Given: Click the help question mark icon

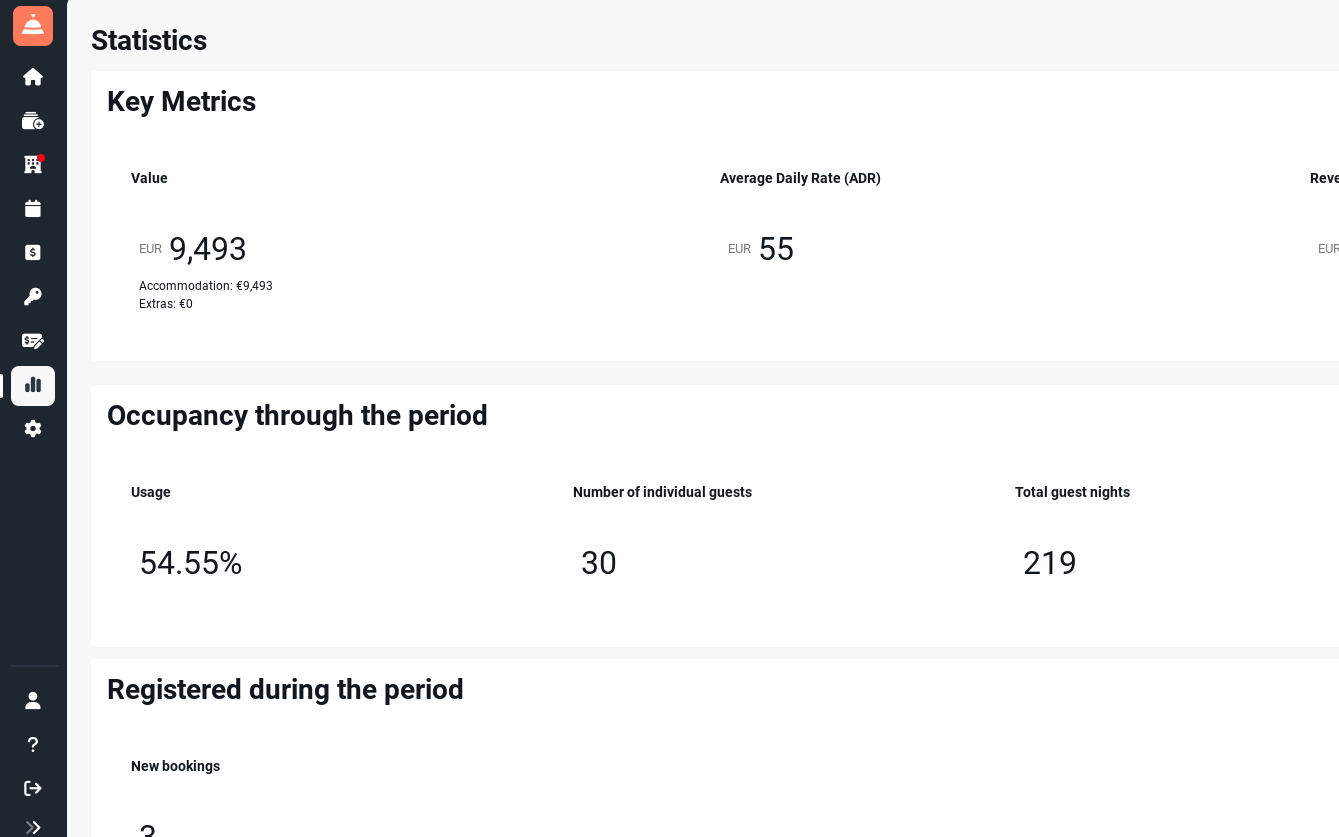Looking at the screenshot, I should pyautogui.click(x=33, y=745).
